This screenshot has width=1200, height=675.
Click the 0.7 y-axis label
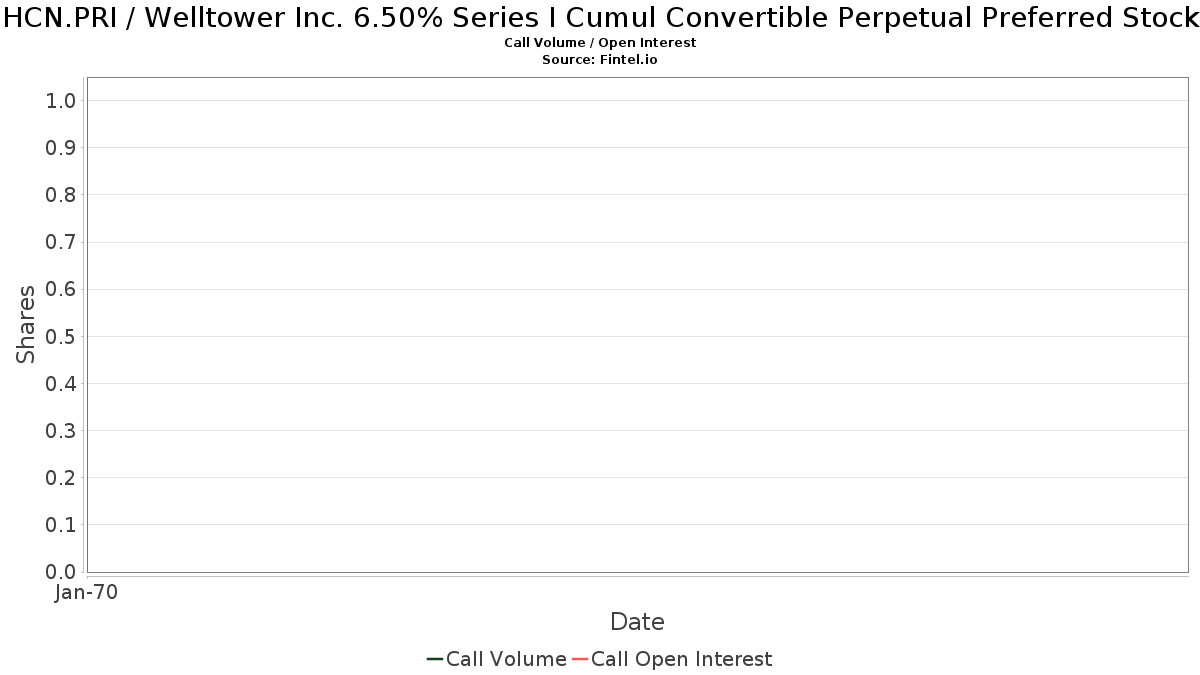[61, 242]
